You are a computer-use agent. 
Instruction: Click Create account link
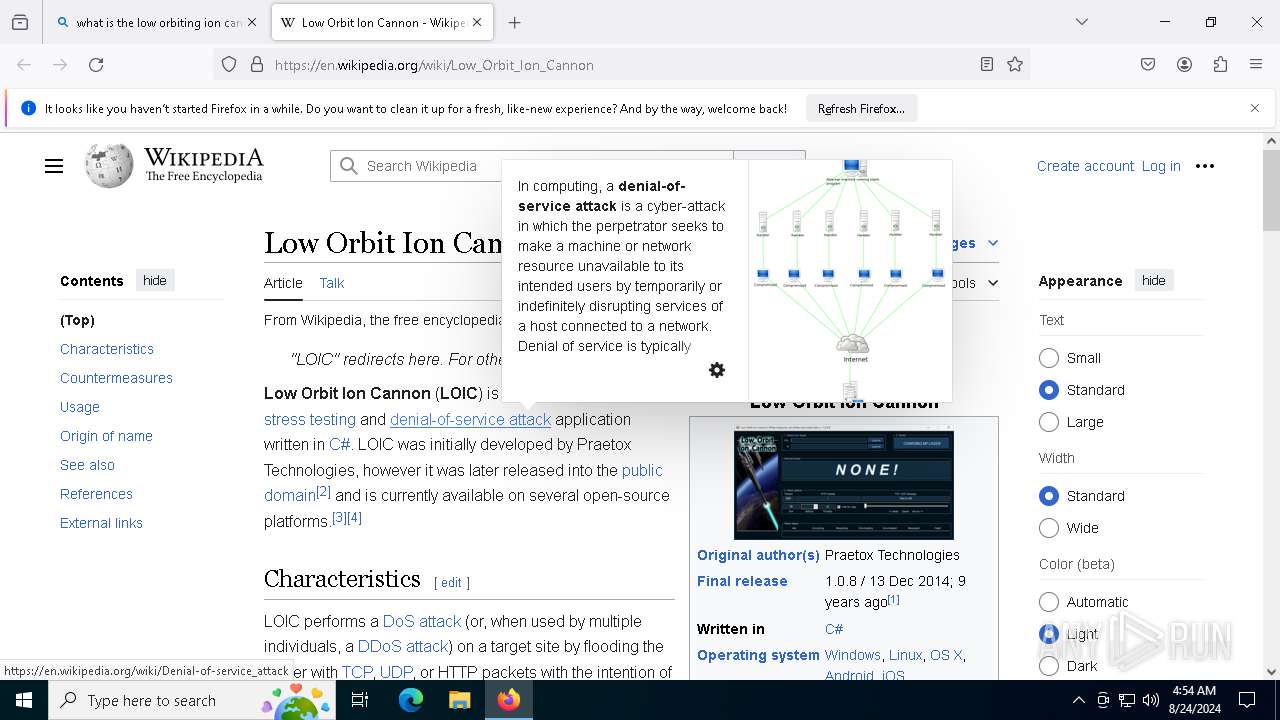click(1085, 166)
